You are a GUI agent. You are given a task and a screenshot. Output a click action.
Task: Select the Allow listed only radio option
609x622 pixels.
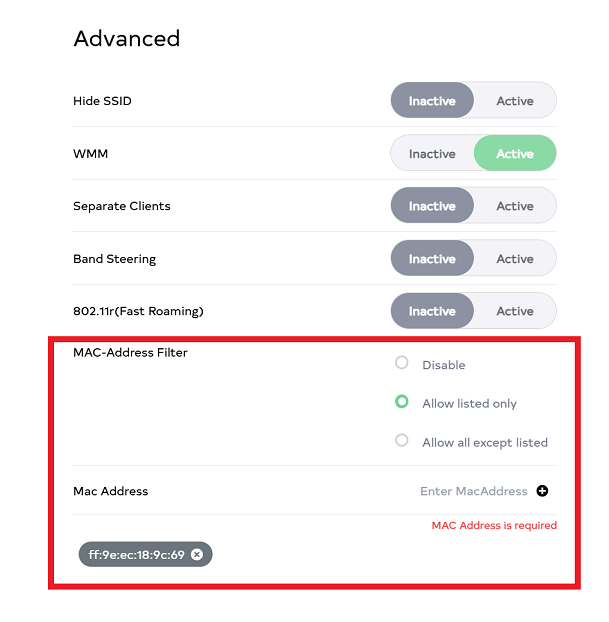point(402,402)
